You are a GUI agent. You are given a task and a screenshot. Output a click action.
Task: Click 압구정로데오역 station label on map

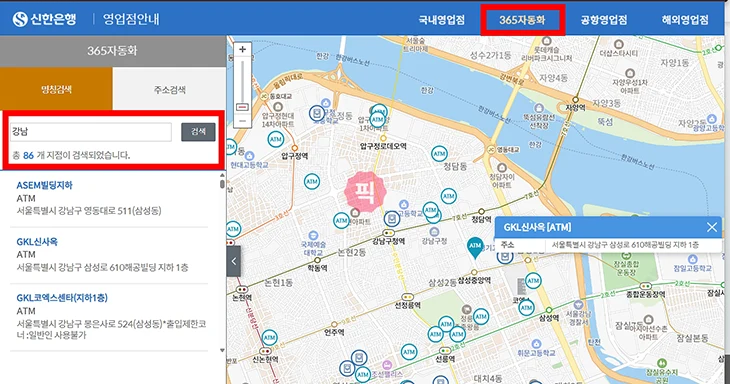pyautogui.click(x=383, y=146)
